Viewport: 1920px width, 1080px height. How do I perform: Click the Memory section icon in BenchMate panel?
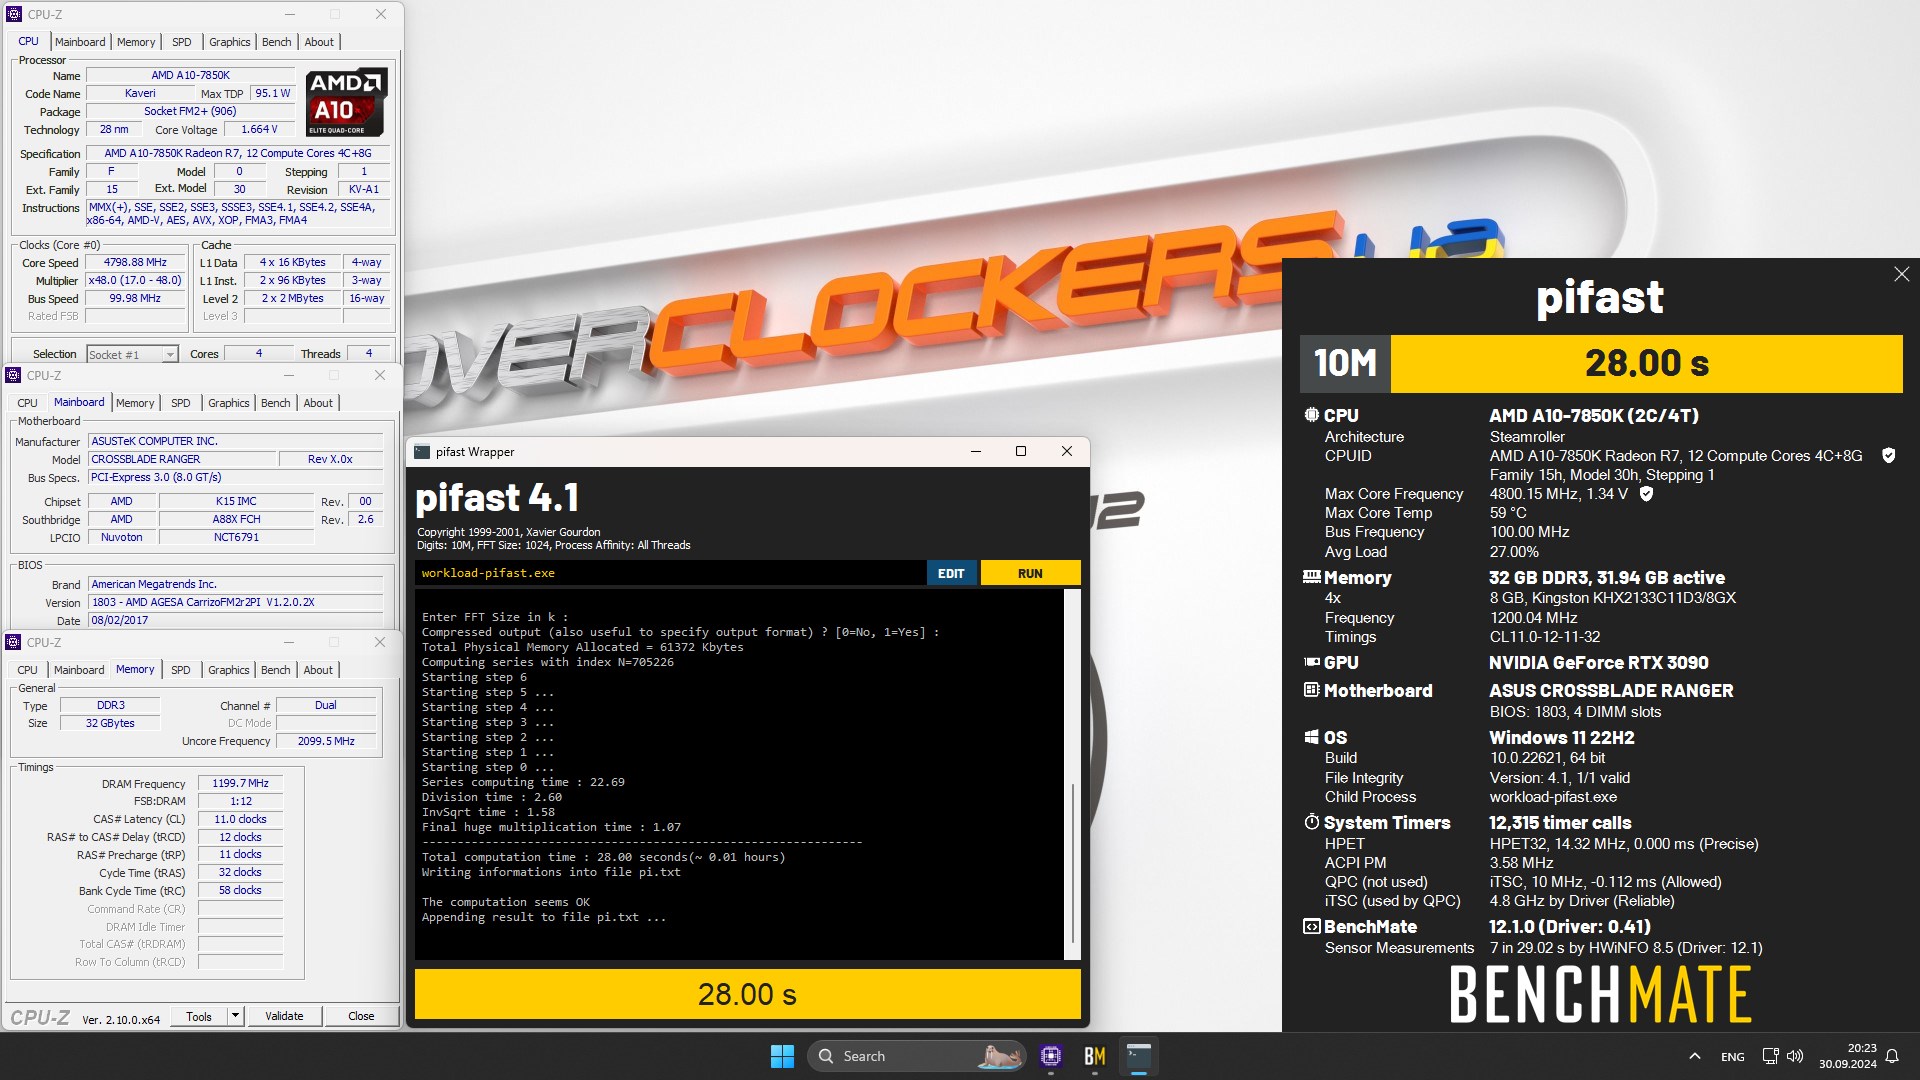pyautogui.click(x=1311, y=577)
